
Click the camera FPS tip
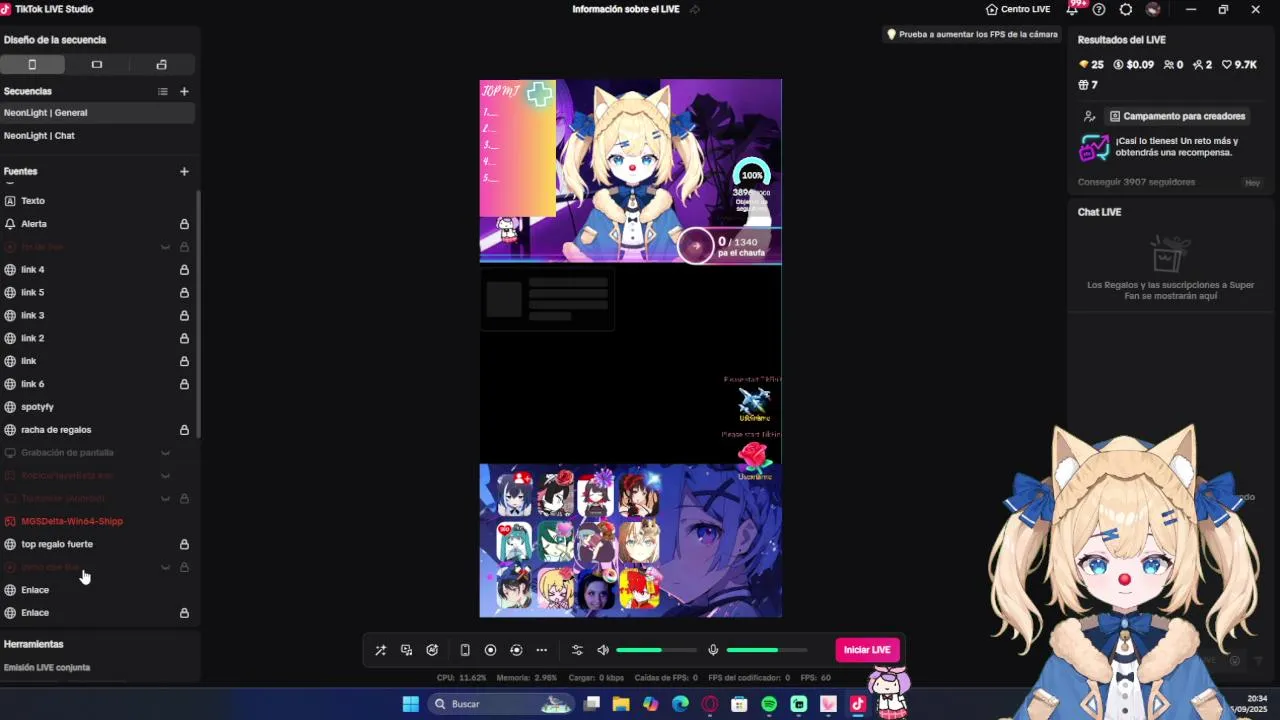pos(972,34)
